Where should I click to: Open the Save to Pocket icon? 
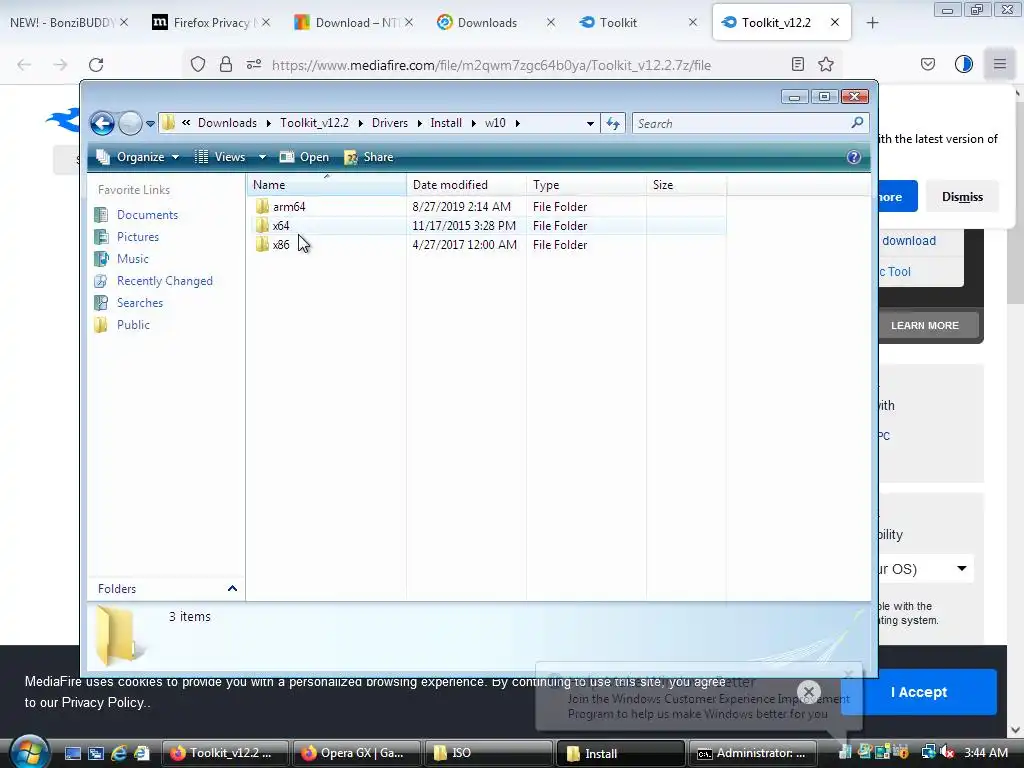pyautogui.click(x=928, y=64)
